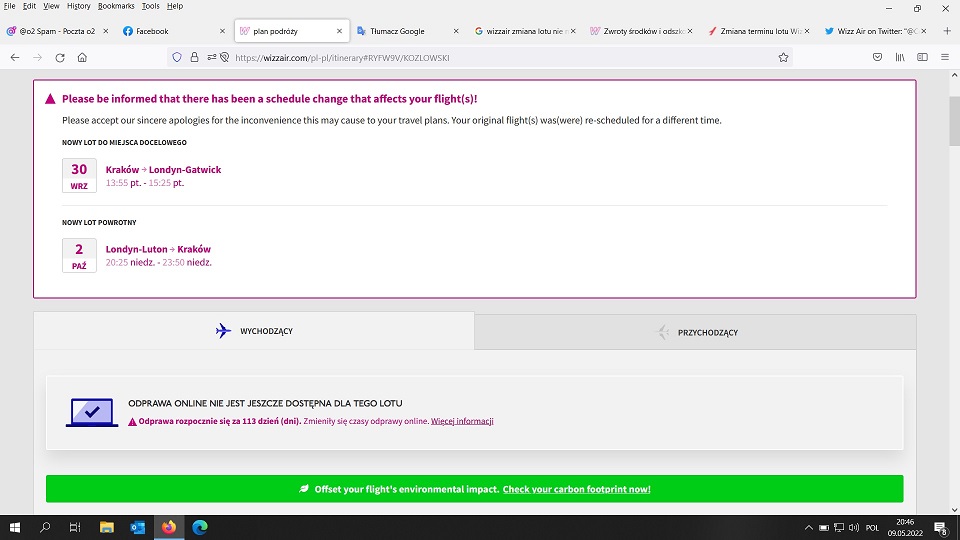Reload the current page
Image resolution: width=960 pixels, height=540 pixels.
60,58
